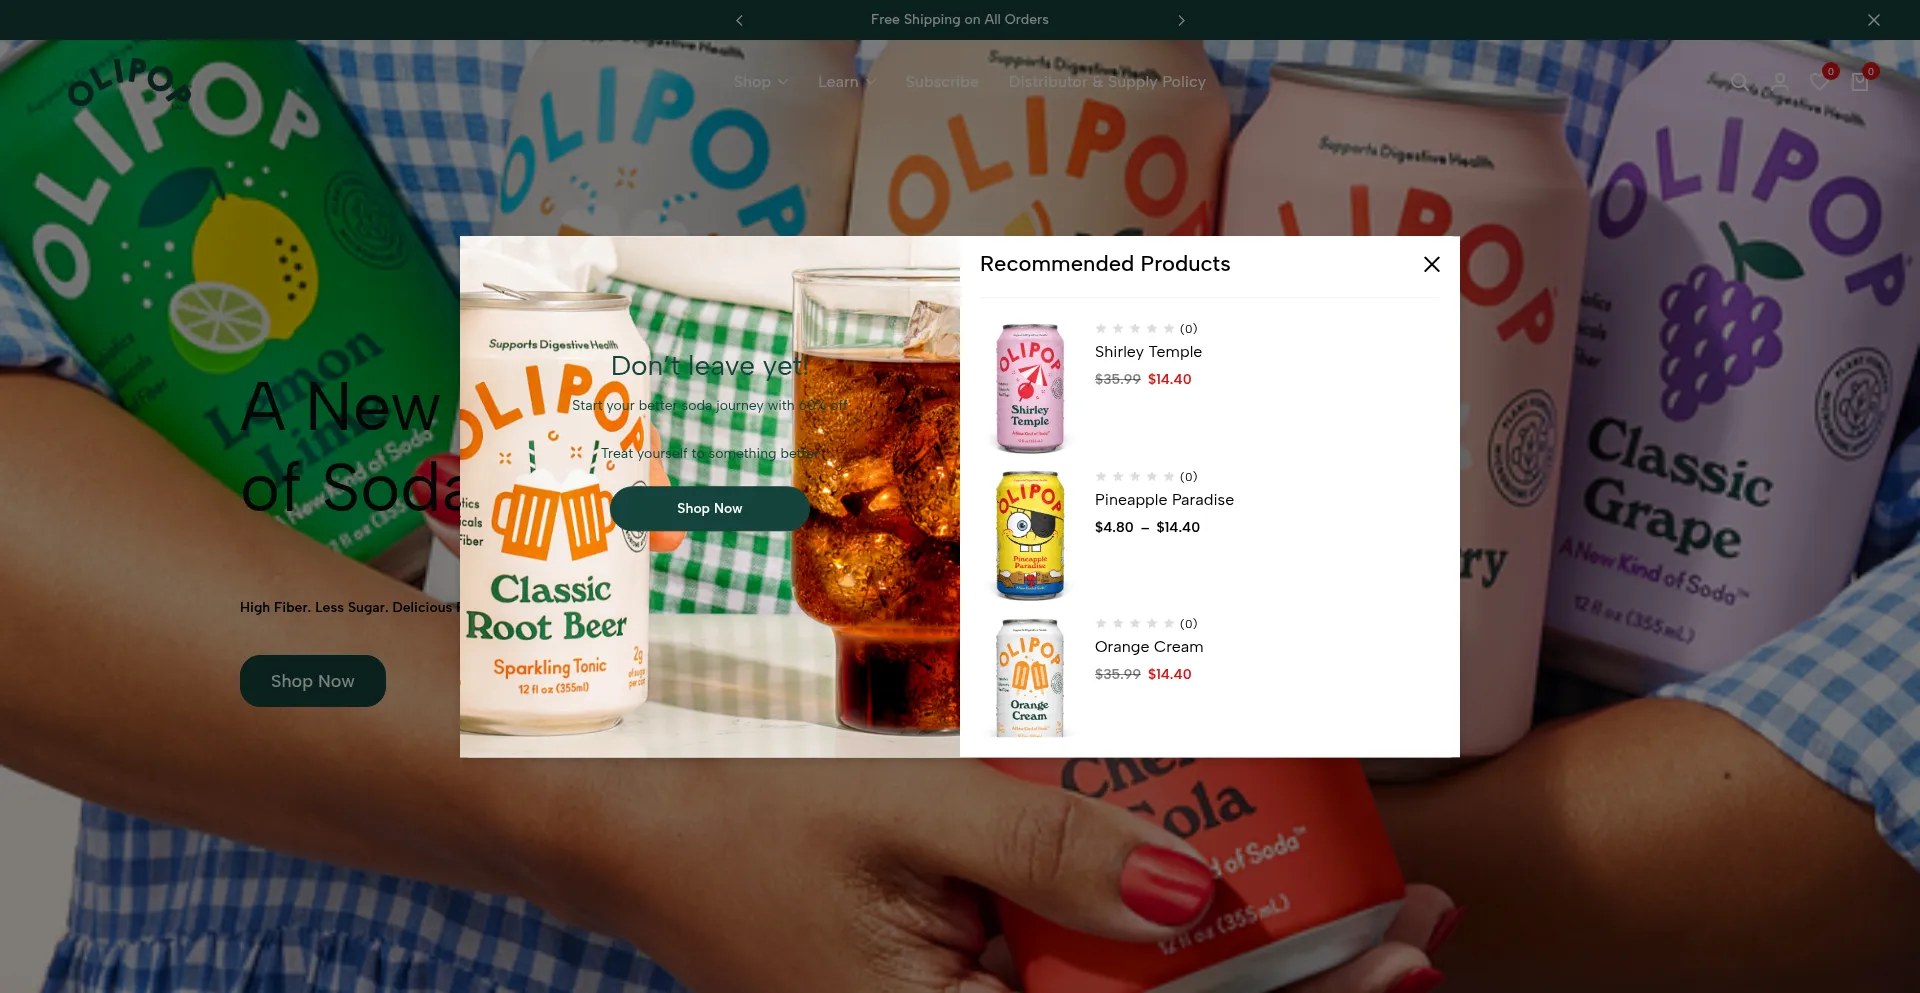Click the OLIPOP logo
The height and width of the screenshot is (993, 1920).
click(130, 82)
